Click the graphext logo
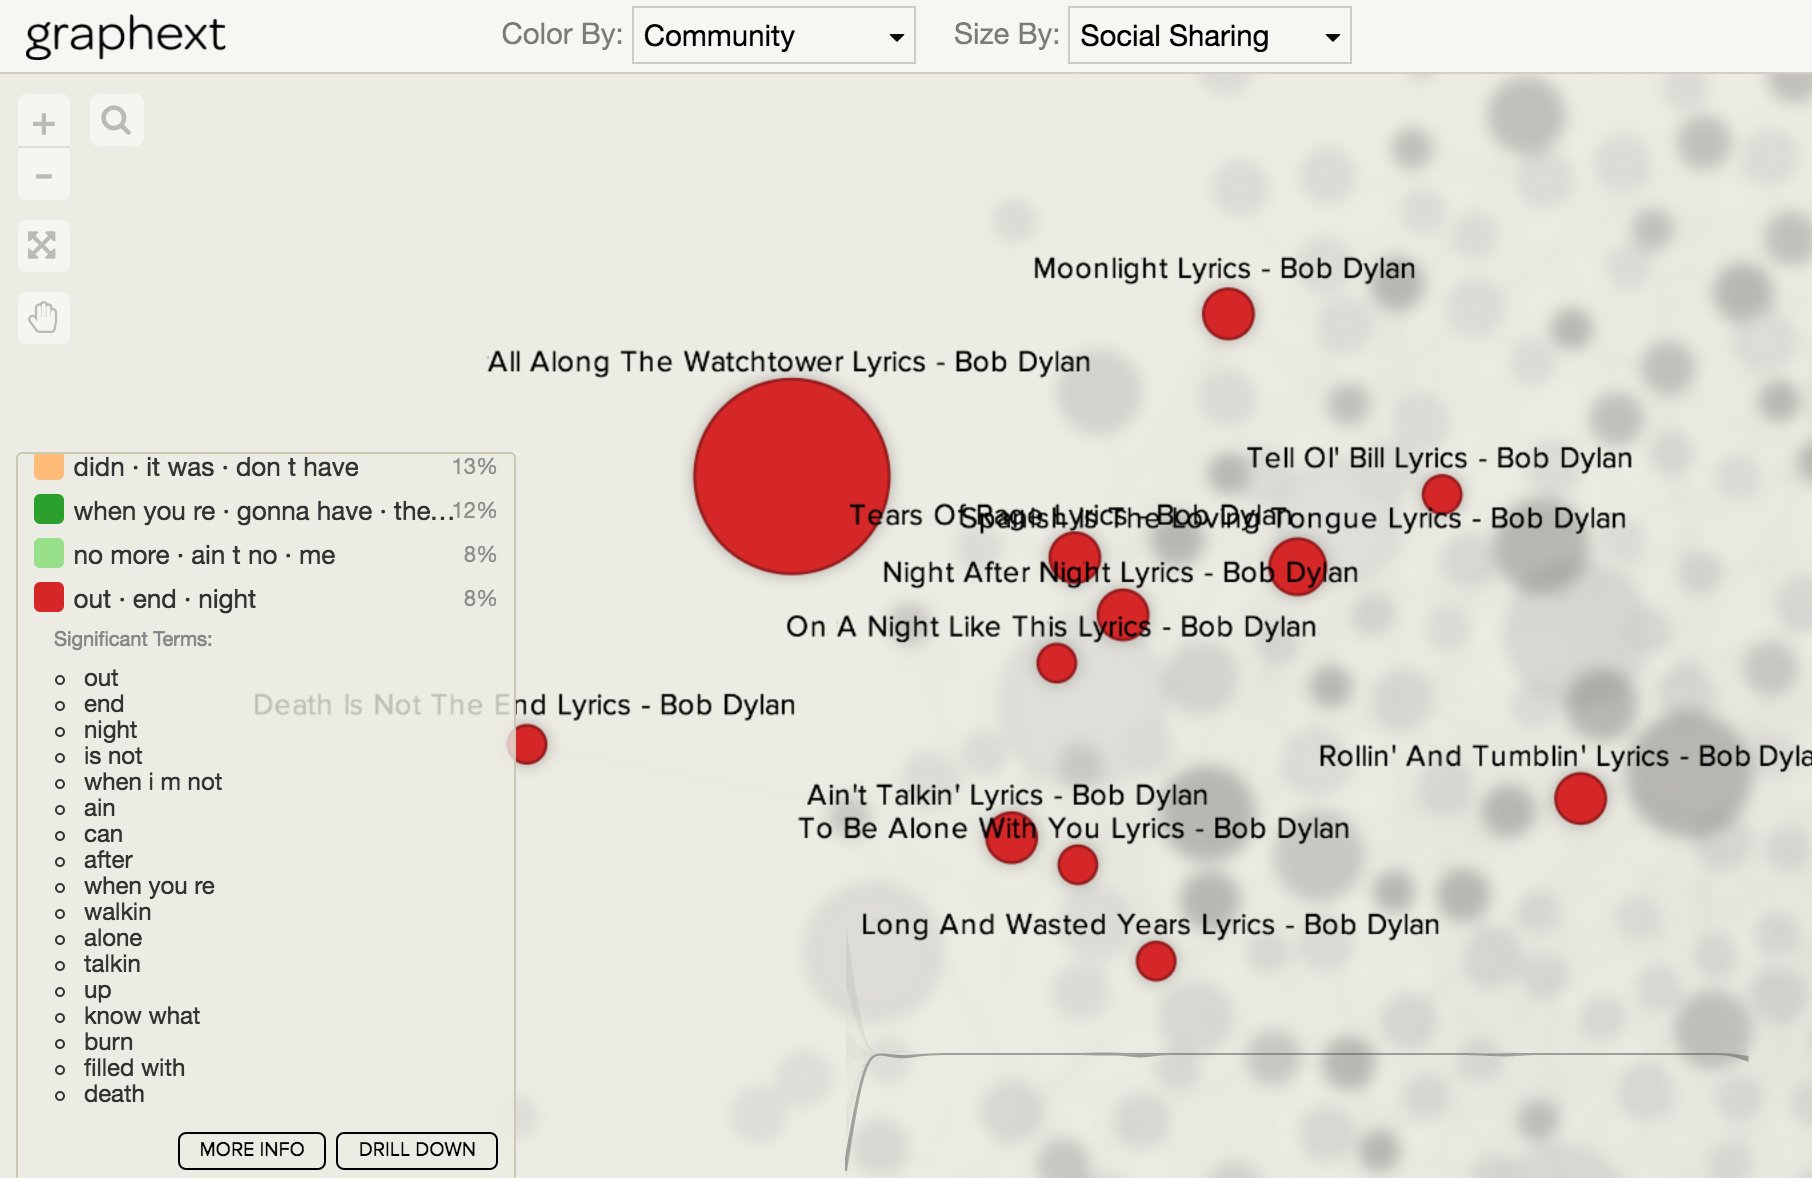Screen dimensions: 1812x1178 [125, 36]
